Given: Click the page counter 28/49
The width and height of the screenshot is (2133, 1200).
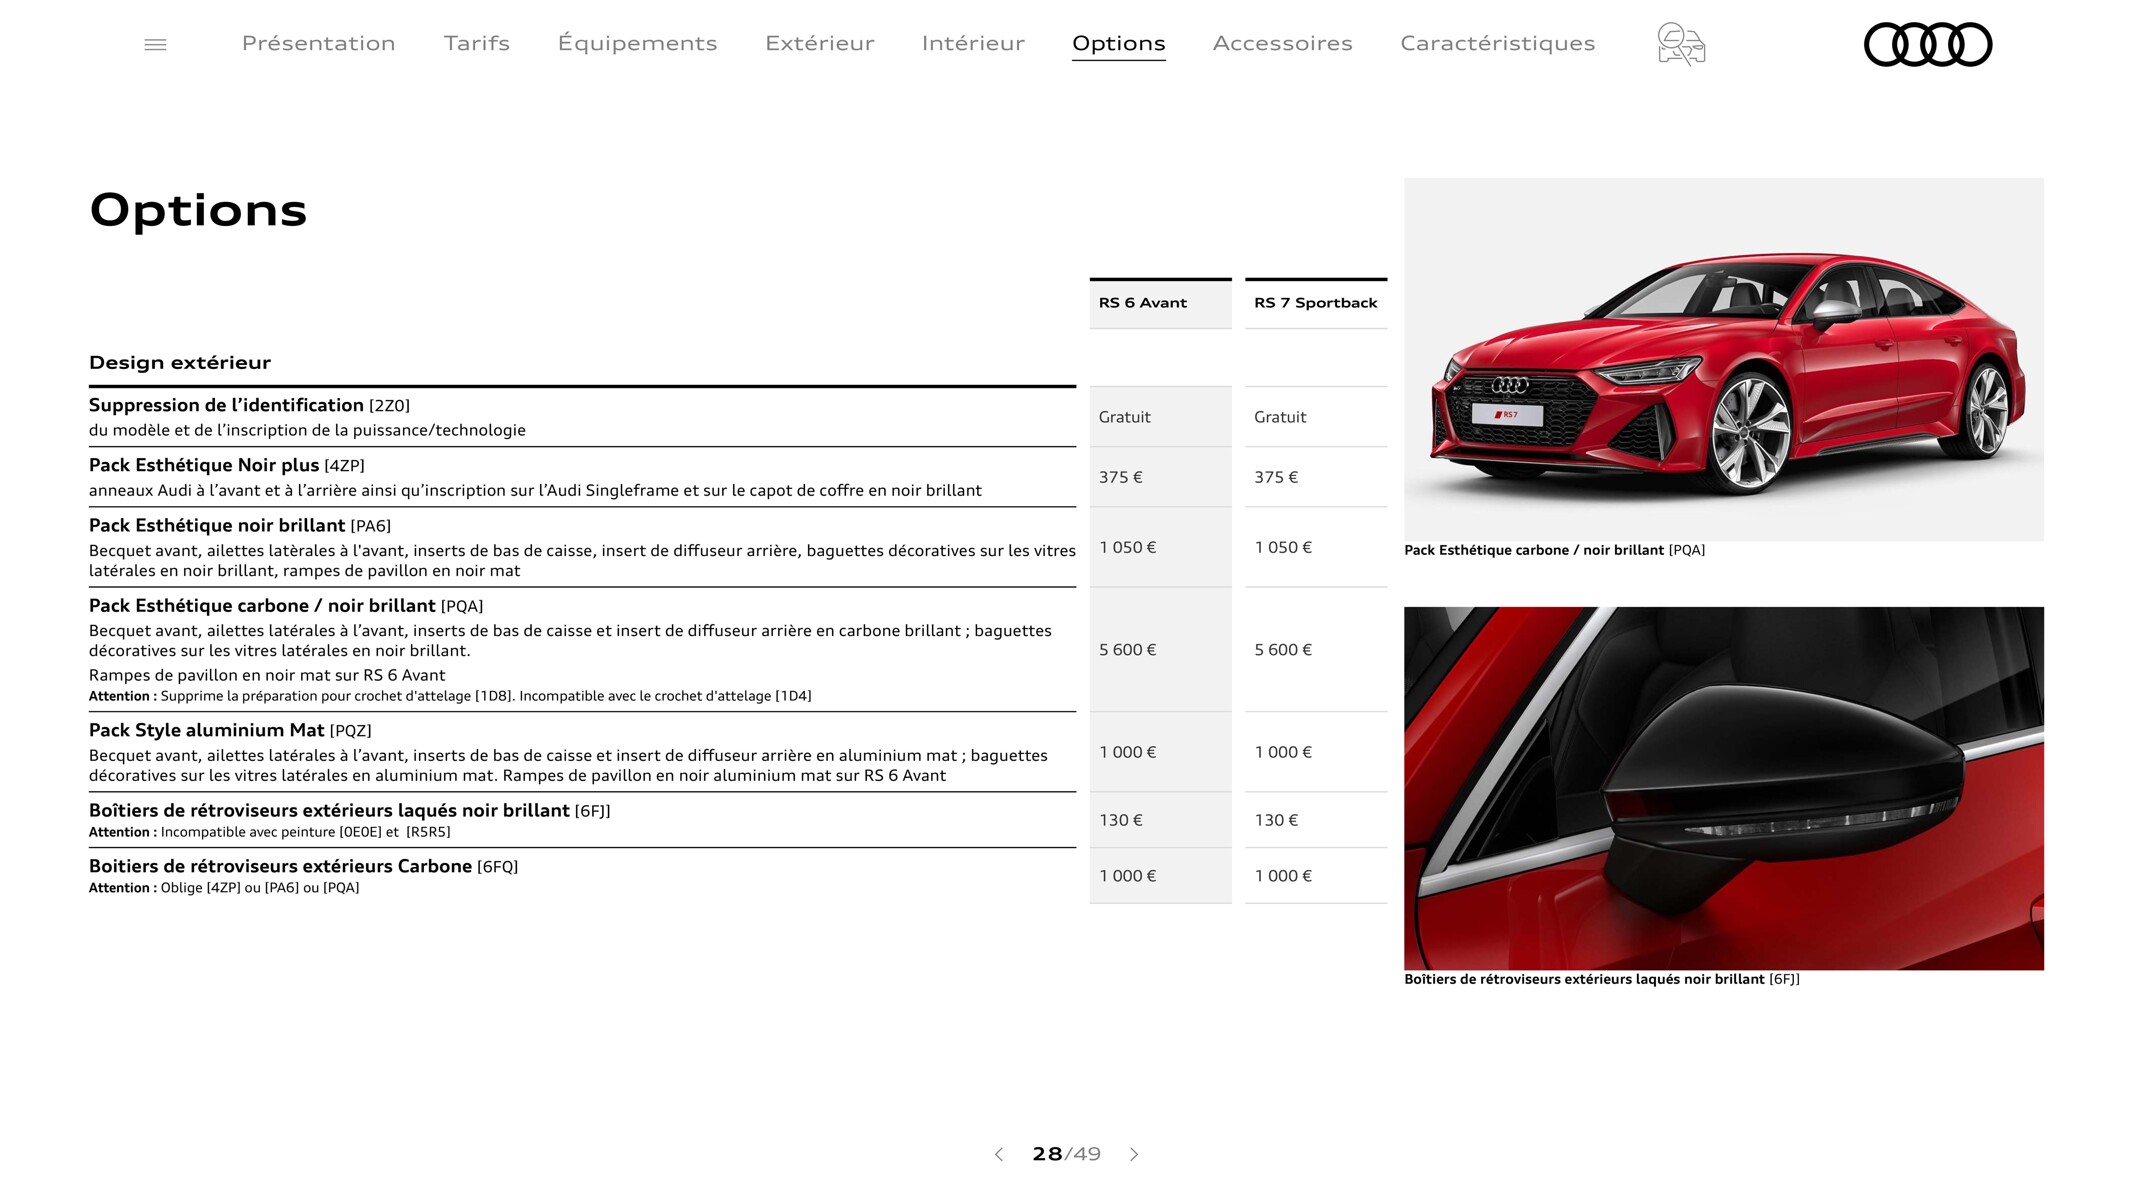Looking at the screenshot, I should tap(1066, 1154).
